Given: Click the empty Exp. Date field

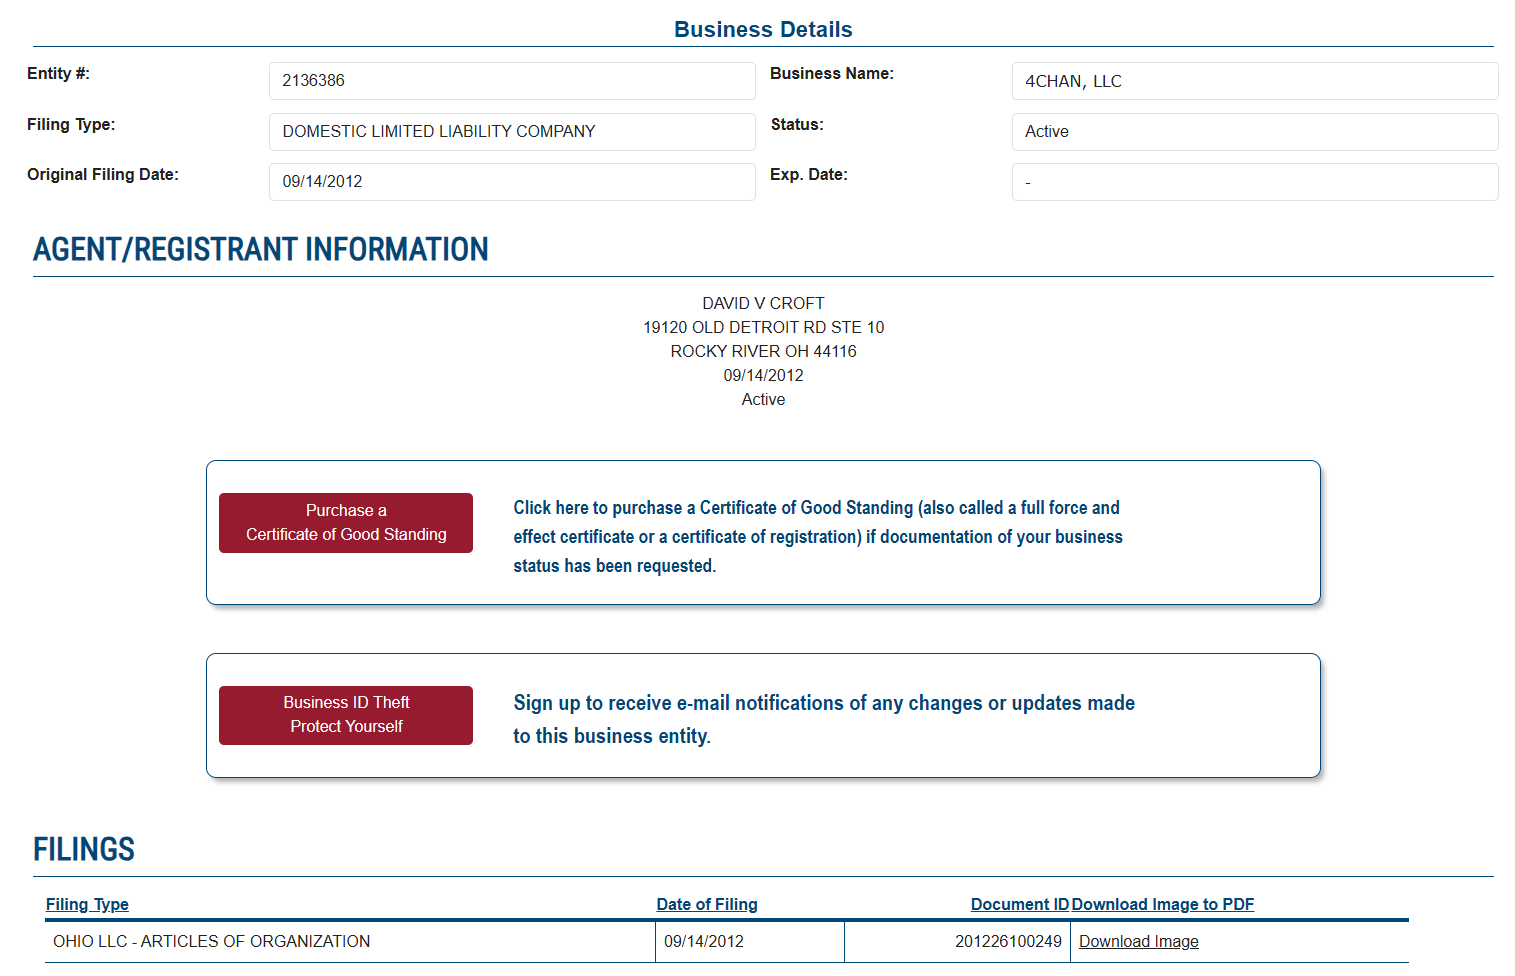Looking at the screenshot, I should coord(1254,182).
